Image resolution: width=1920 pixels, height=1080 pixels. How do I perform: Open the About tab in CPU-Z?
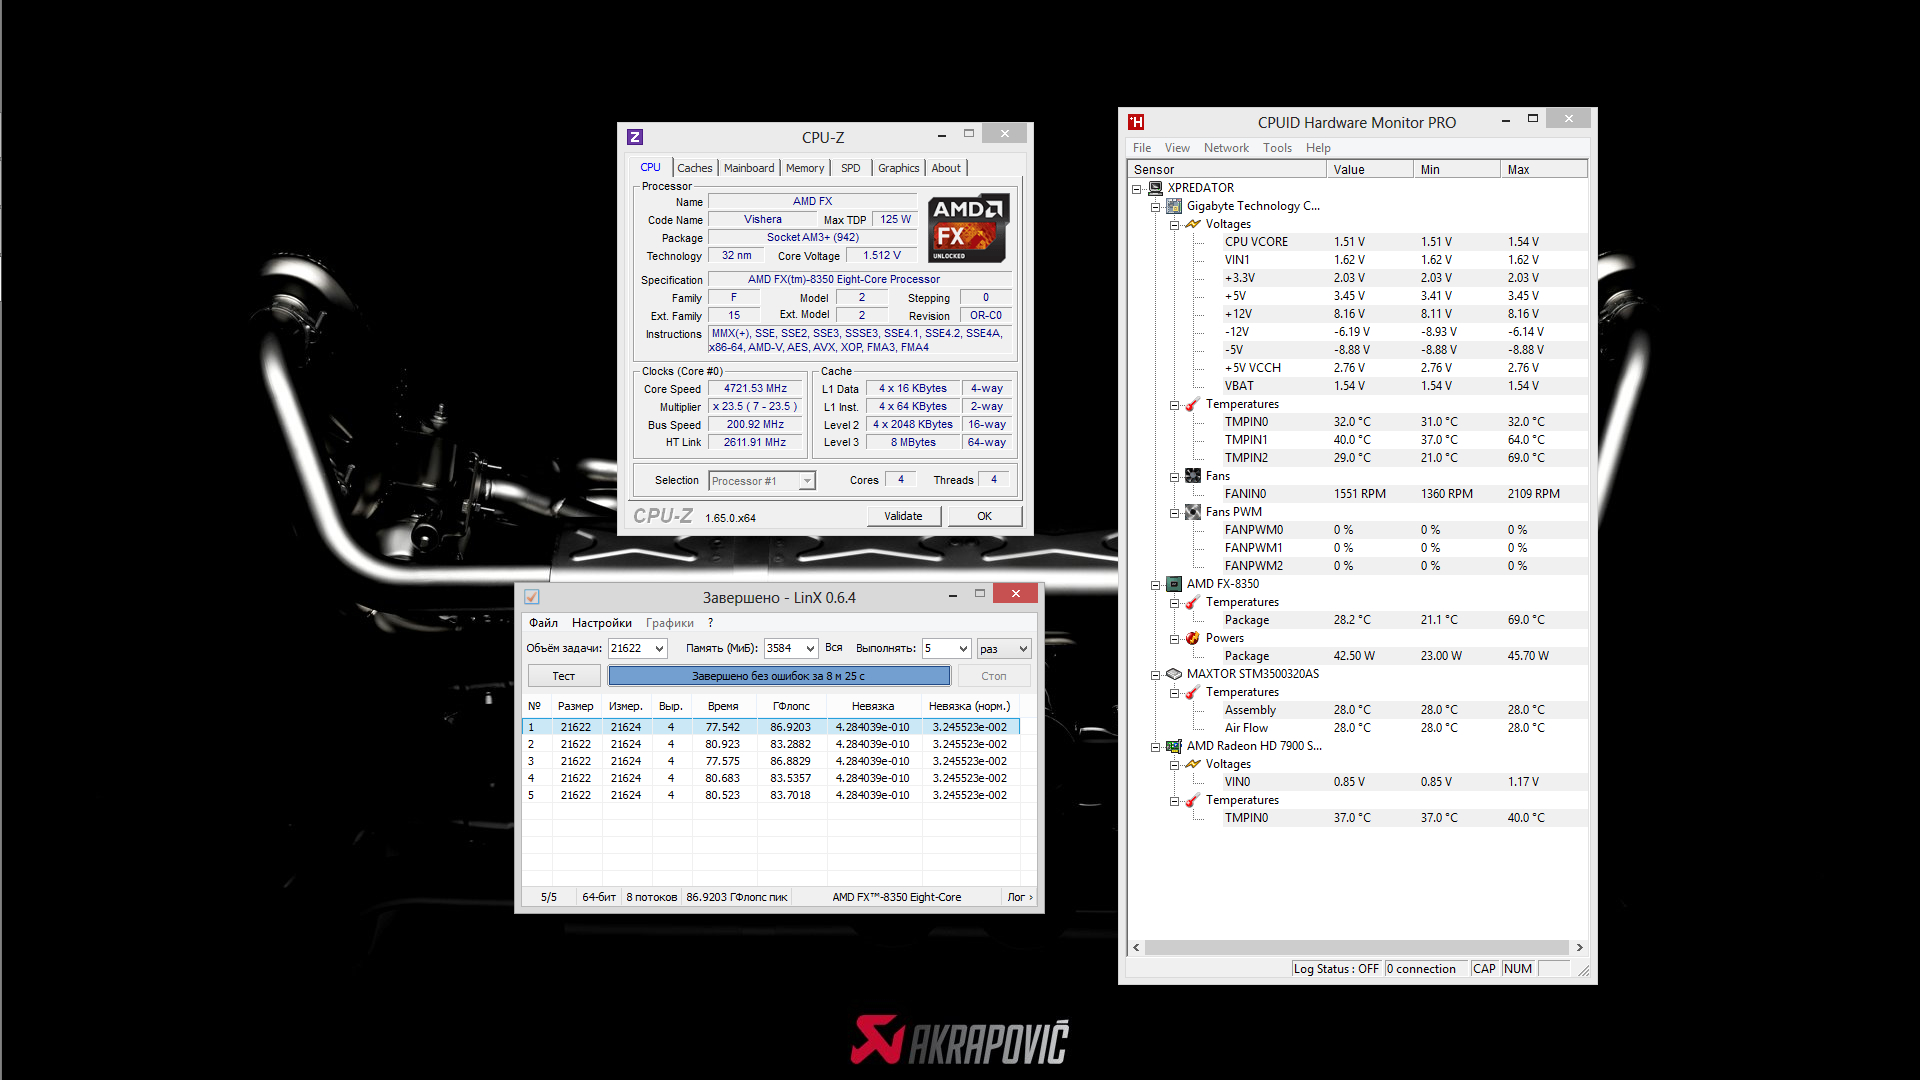click(946, 168)
